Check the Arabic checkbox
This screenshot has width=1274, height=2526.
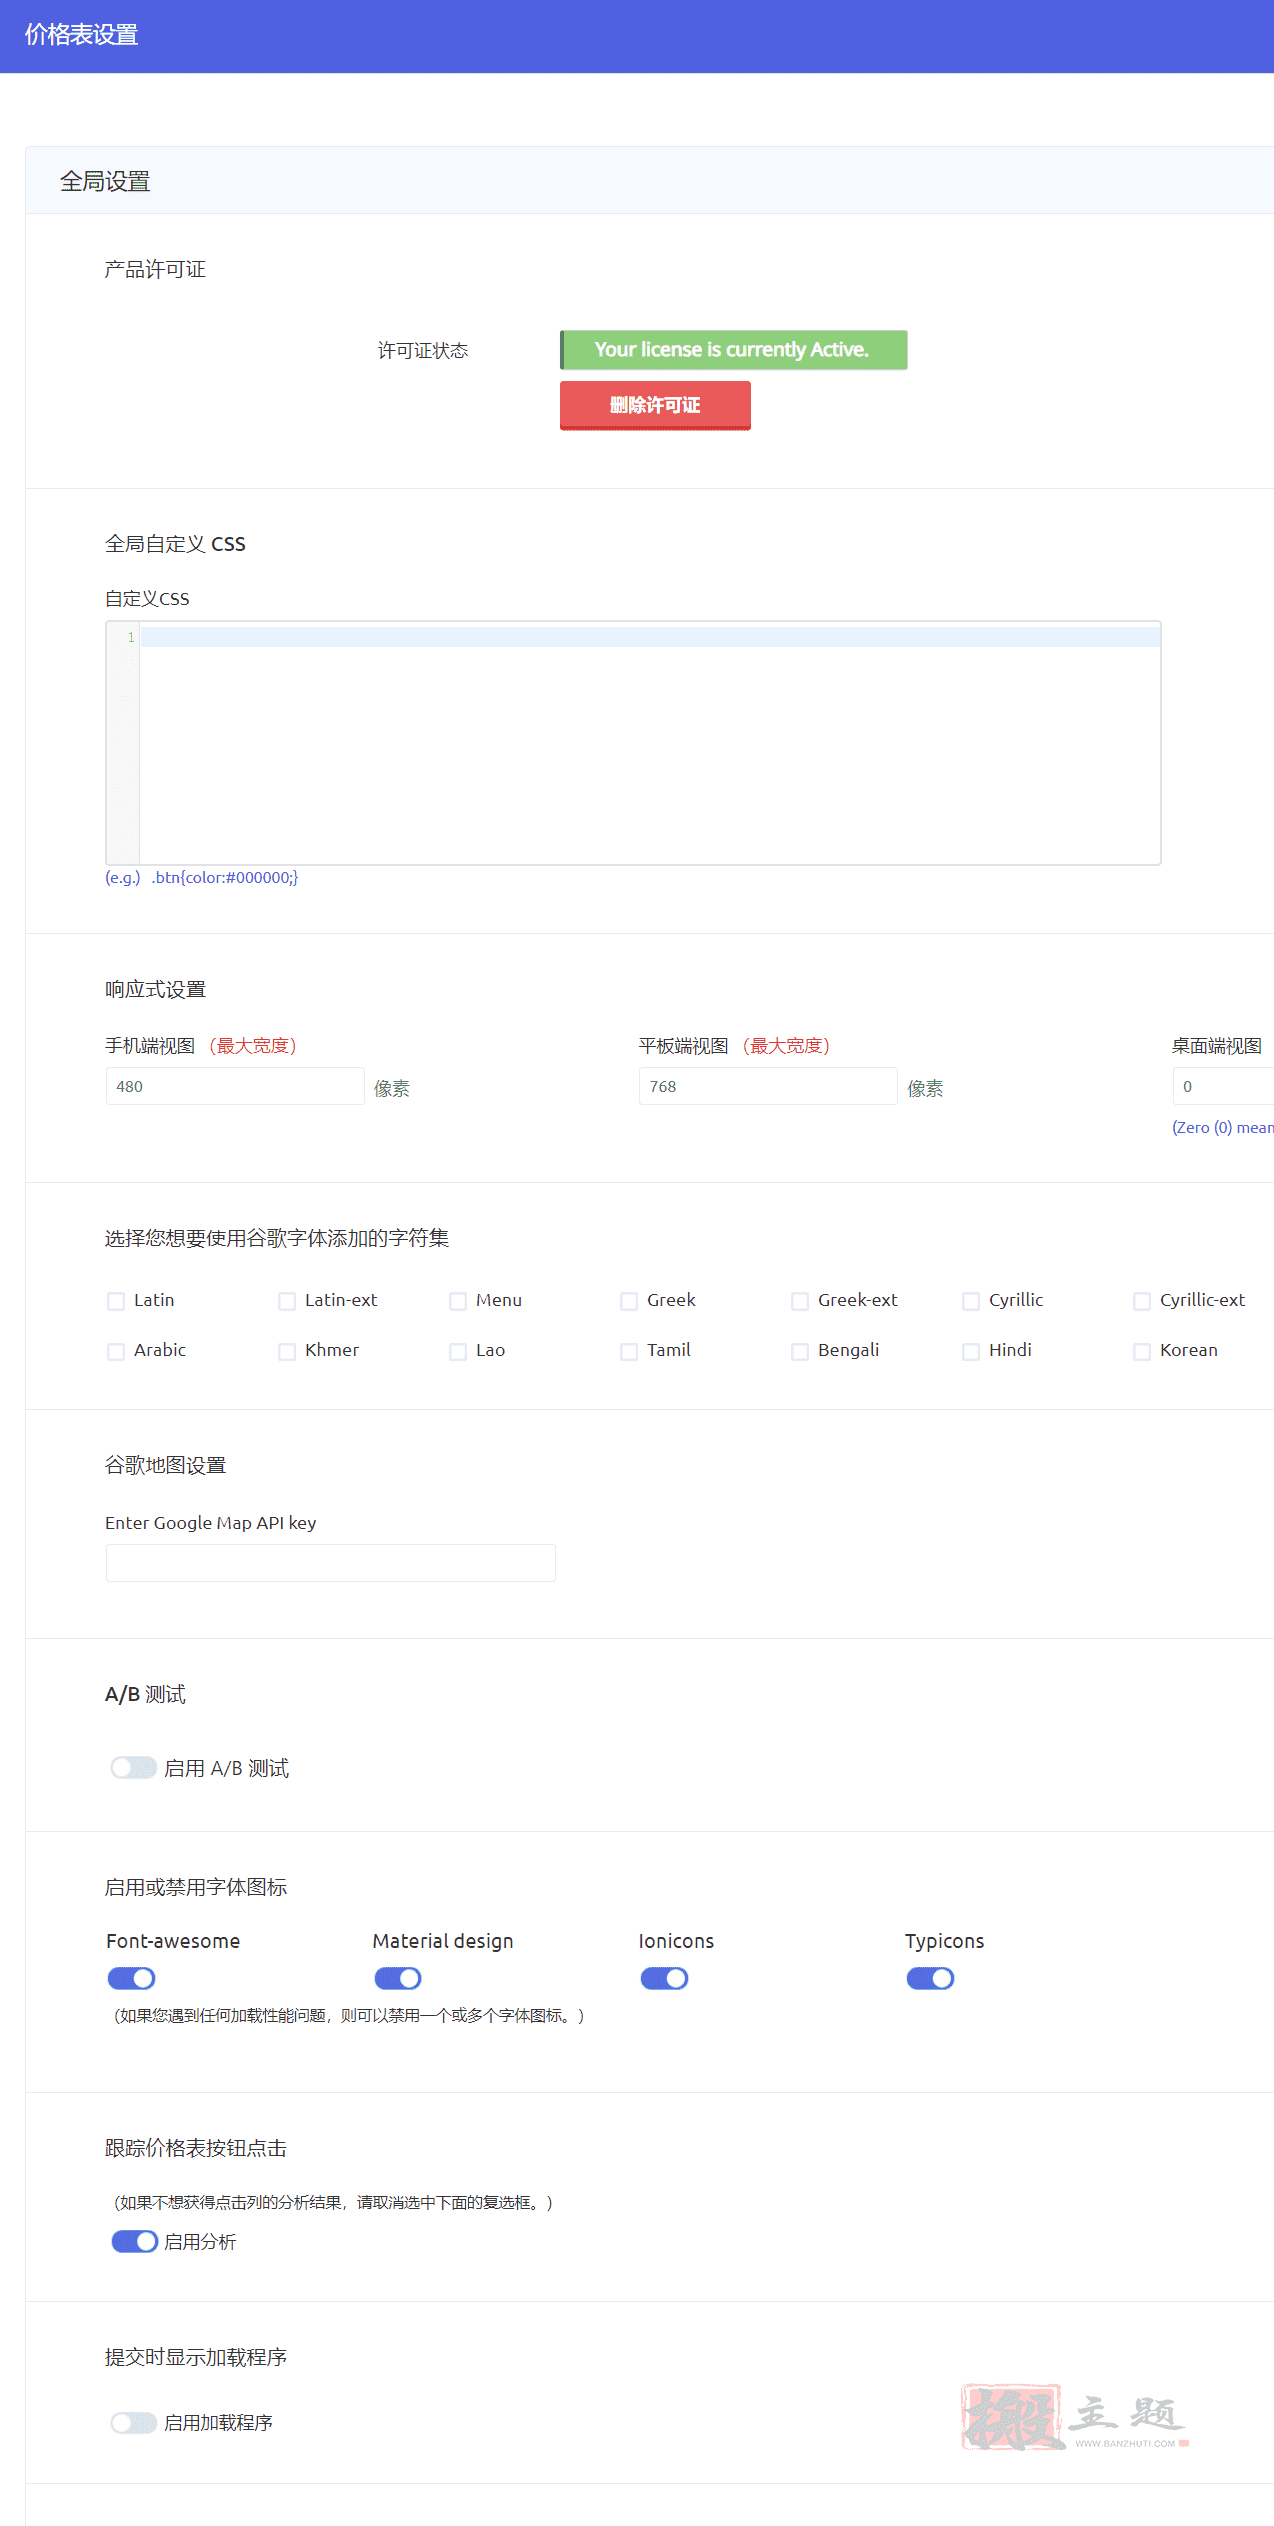click(116, 1352)
